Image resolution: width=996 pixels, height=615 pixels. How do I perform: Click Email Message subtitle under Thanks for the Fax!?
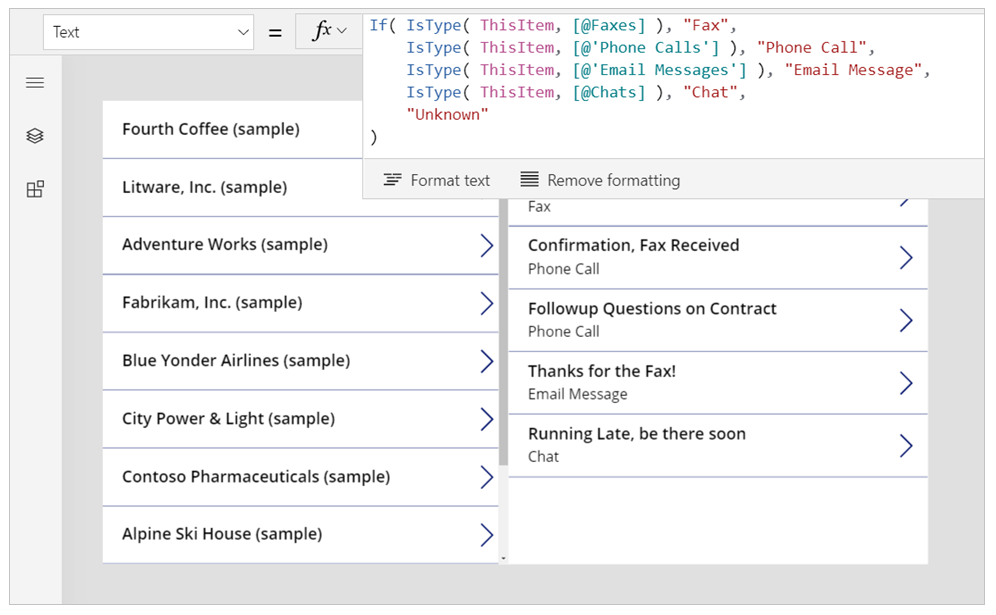(x=577, y=394)
